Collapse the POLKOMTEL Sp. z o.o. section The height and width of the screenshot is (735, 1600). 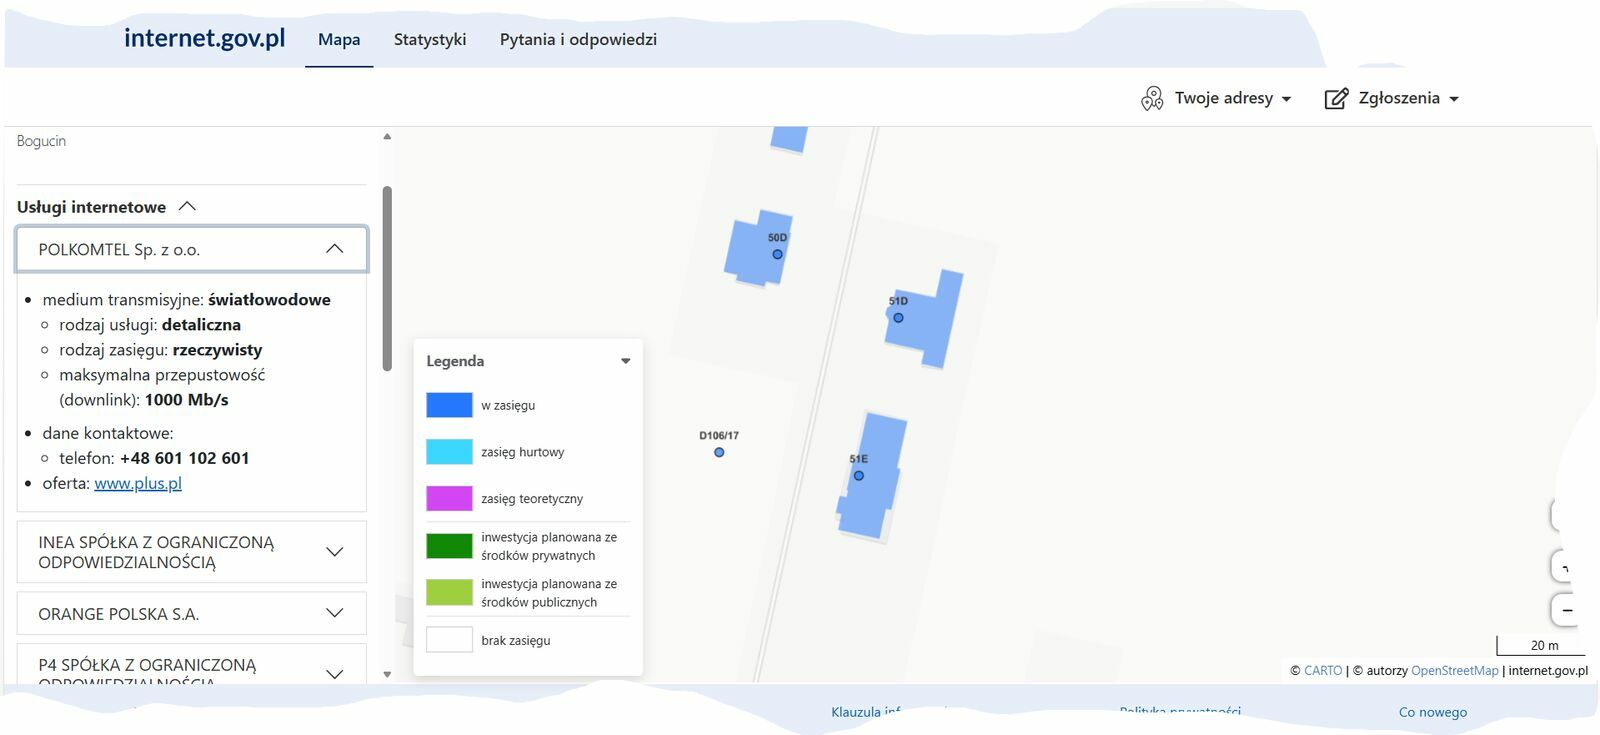(x=334, y=249)
